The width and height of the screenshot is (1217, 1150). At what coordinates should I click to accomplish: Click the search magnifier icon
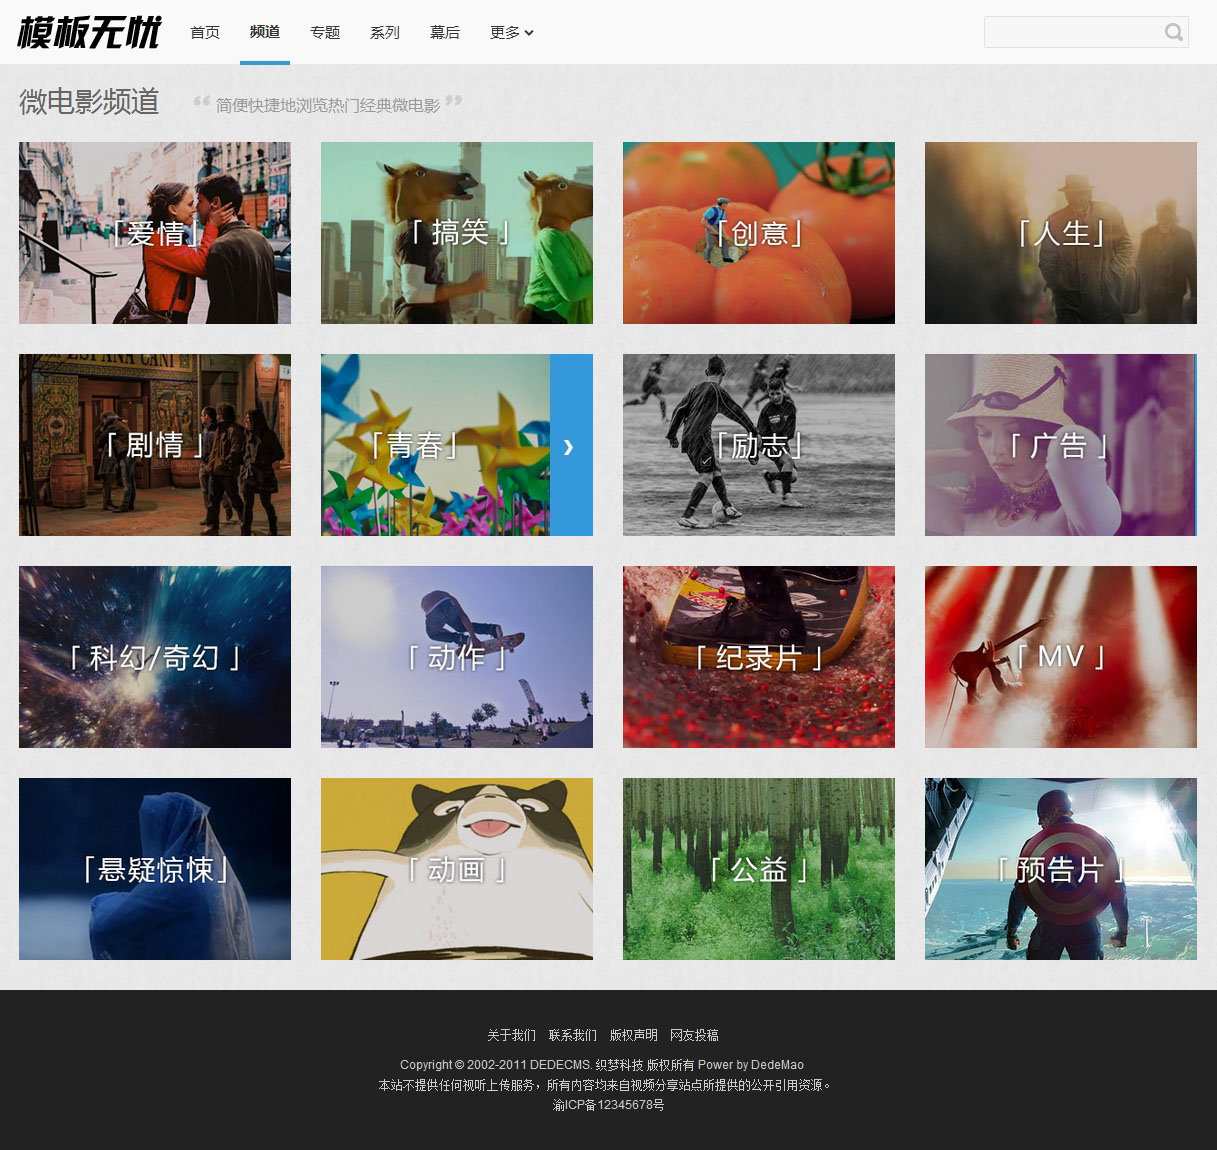(x=1173, y=32)
